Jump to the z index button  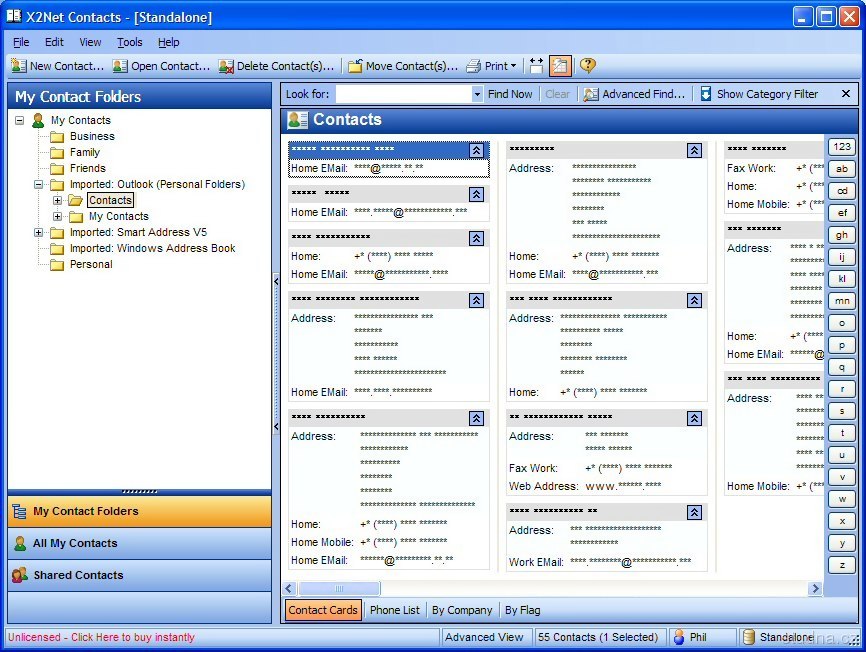coord(842,565)
